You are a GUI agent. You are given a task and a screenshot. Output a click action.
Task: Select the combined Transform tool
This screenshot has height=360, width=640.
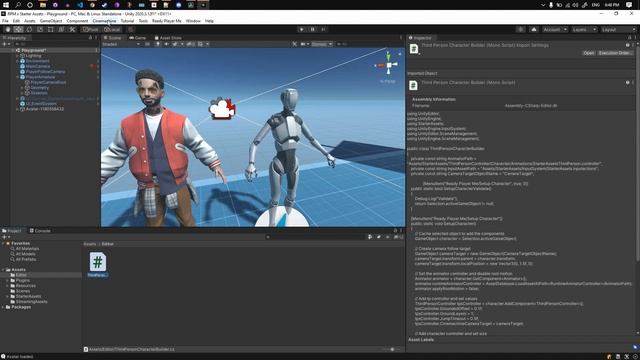click(61, 29)
